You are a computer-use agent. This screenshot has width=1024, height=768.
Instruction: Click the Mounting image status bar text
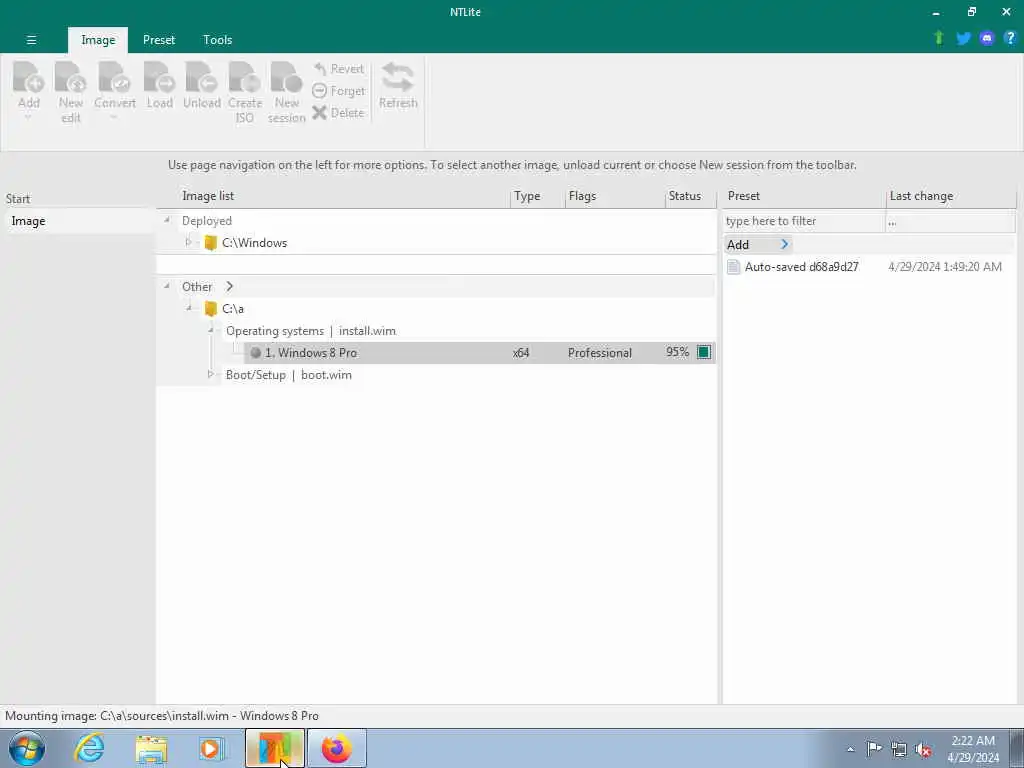pyautogui.click(x=162, y=716)
